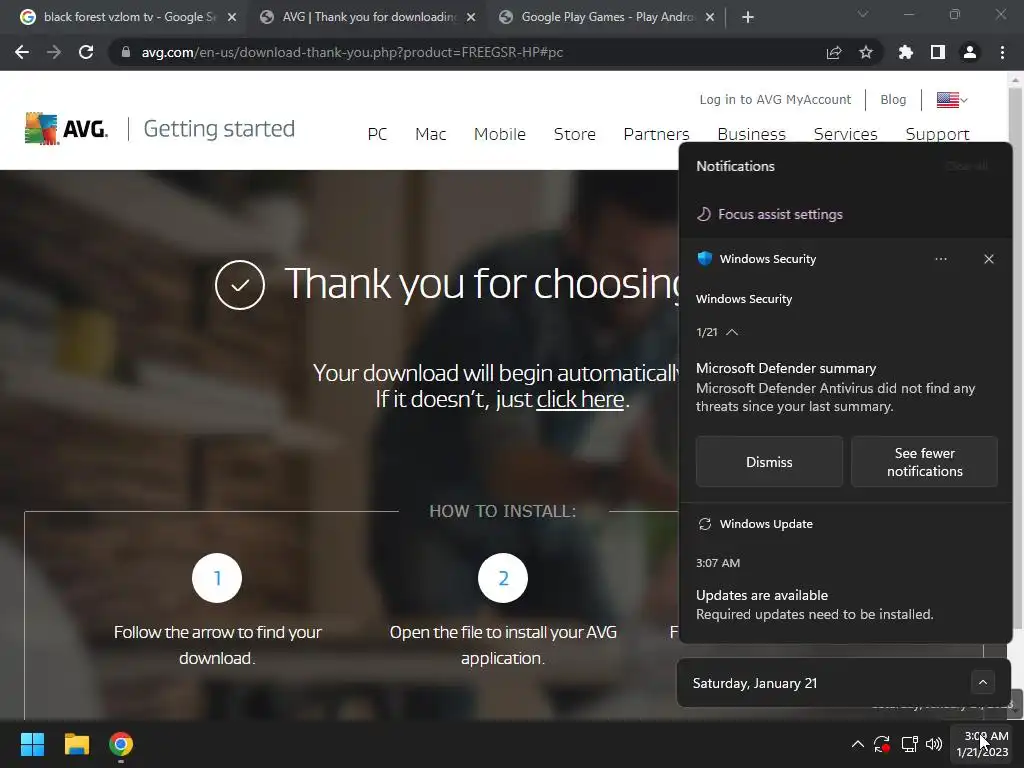Open the Chrome profile avatar
The width and height of the screenshot is (1024, 768).
(x=970, y=52)
